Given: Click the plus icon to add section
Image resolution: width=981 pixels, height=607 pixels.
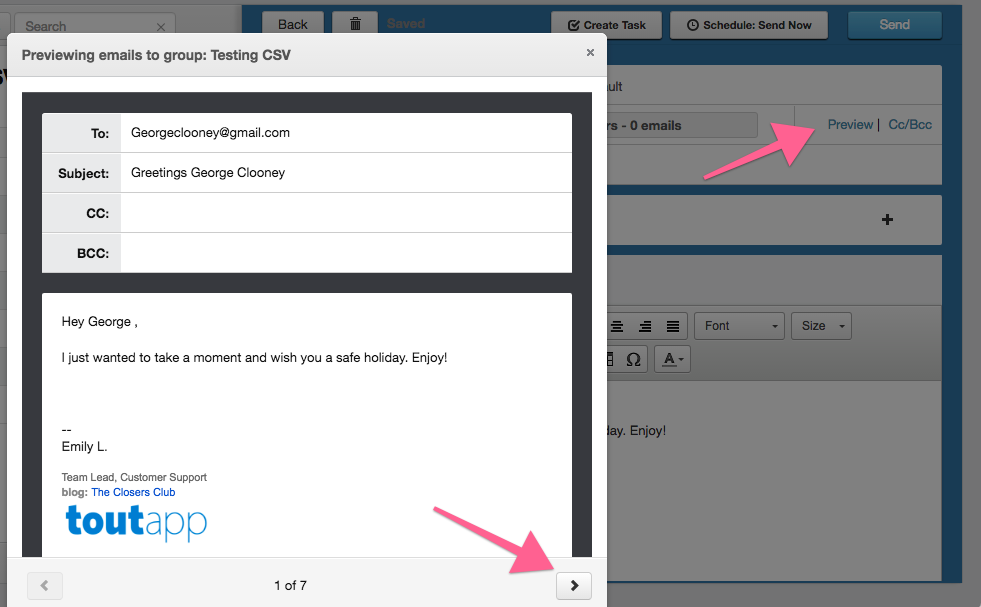Looking at the screenshot, I should point(886,220).
